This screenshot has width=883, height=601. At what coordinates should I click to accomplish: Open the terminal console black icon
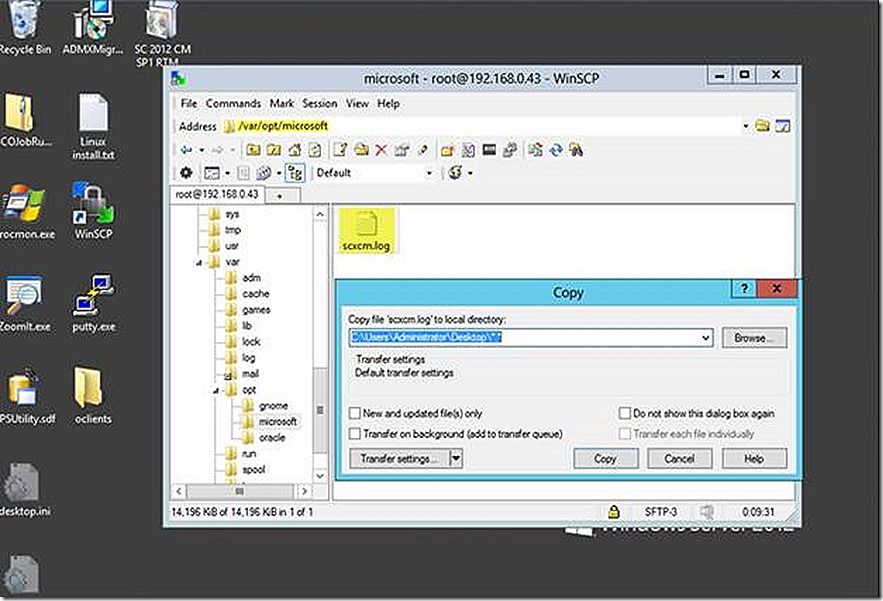(489, 150)
